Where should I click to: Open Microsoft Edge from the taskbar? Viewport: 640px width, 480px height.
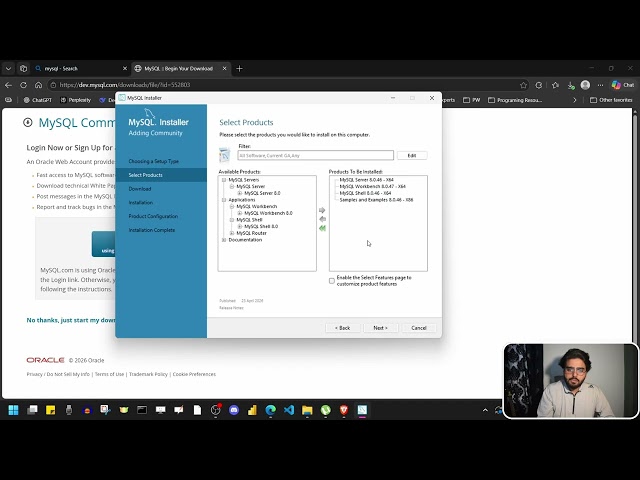271,410
